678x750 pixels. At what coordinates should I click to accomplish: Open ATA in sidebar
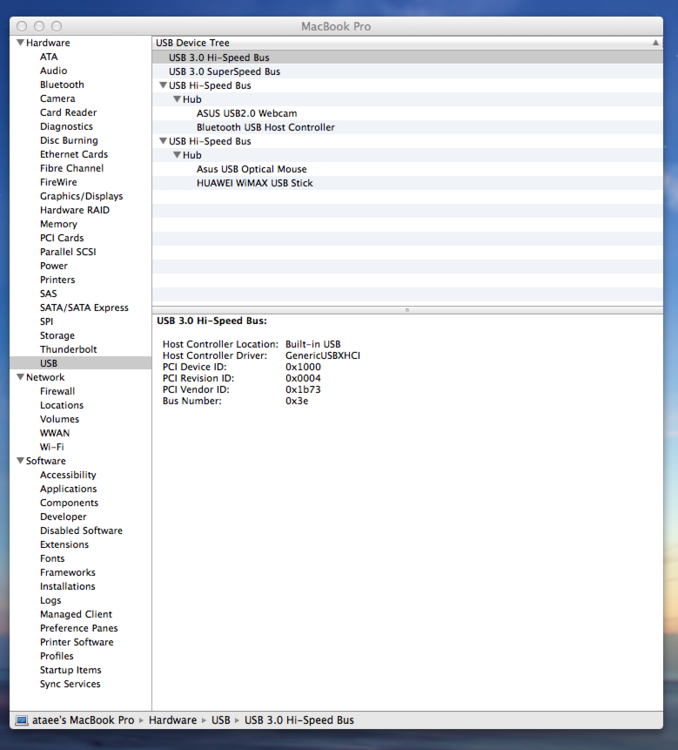point(49,56)
